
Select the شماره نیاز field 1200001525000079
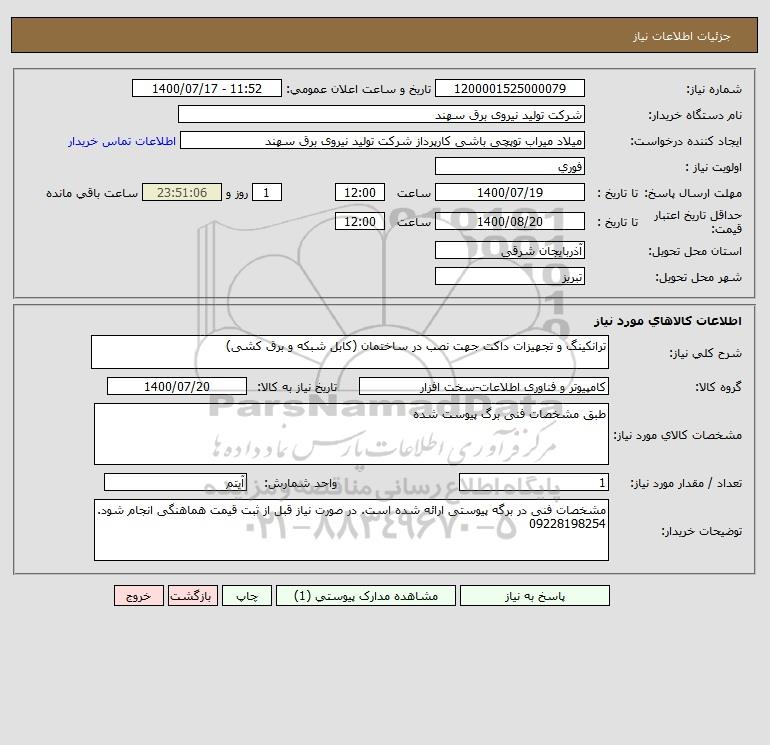(510, 88)
